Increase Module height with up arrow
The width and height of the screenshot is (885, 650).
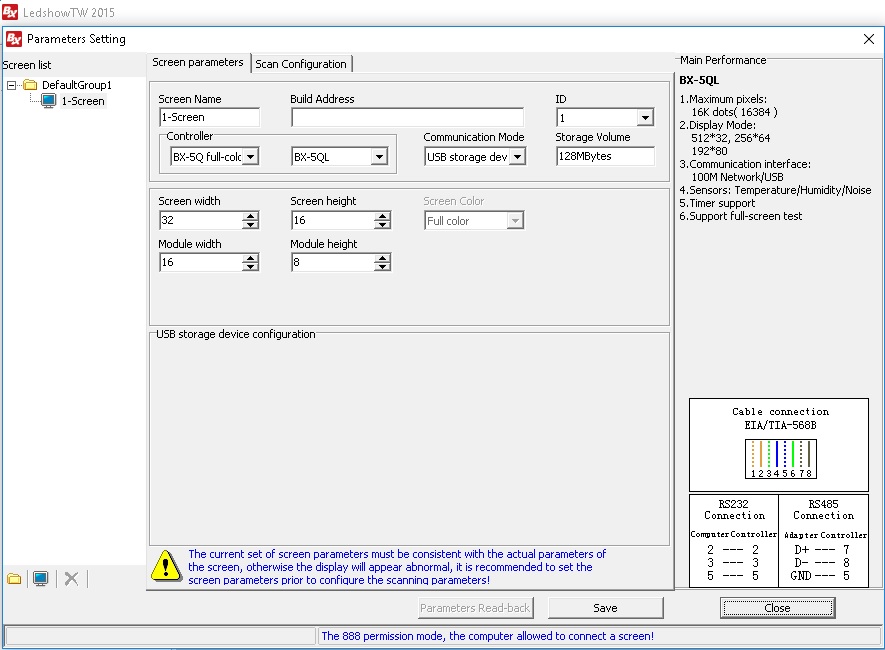pyautogui.click(x=382, y=258)
